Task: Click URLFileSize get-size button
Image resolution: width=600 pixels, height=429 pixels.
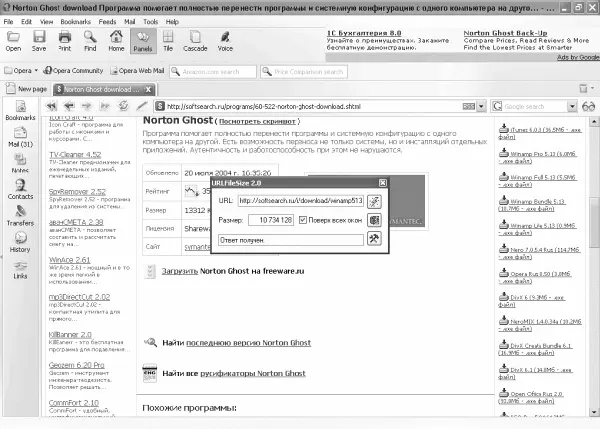Action: [374, 201]
